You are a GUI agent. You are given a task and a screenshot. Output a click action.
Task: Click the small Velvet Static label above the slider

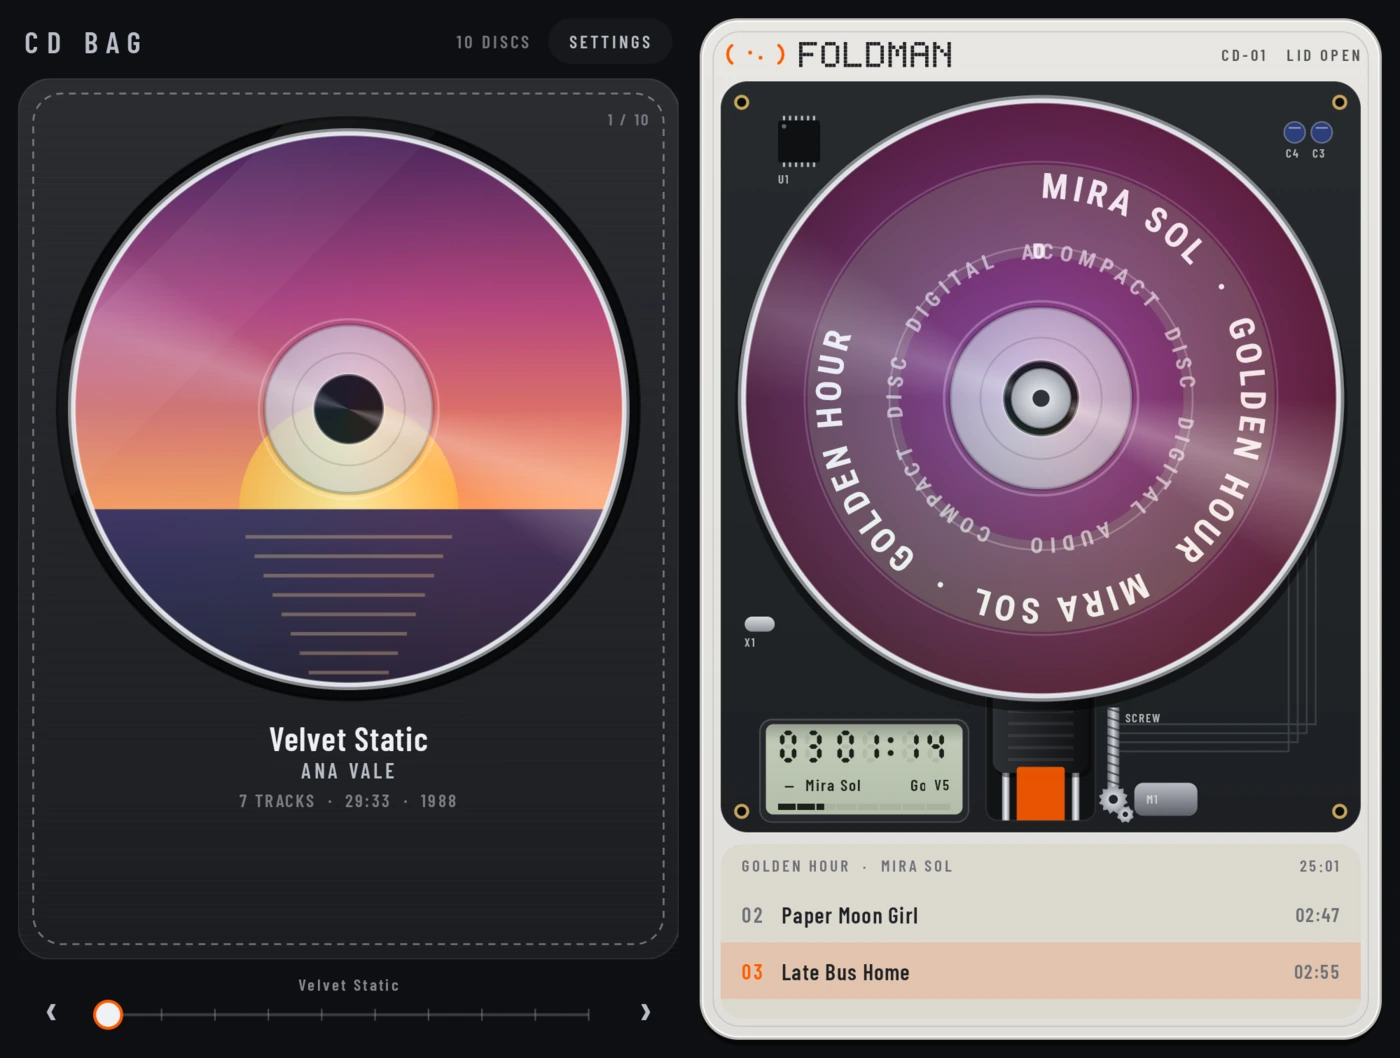[348, 985]
